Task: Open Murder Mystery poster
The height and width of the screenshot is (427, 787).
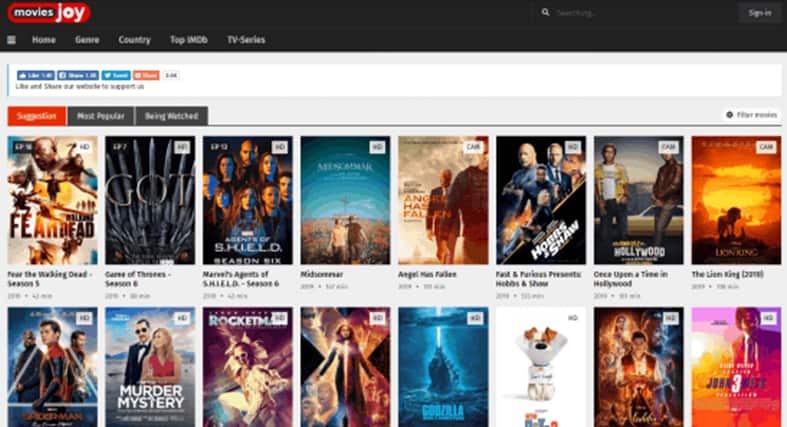Action: click(x=150, y=367)
